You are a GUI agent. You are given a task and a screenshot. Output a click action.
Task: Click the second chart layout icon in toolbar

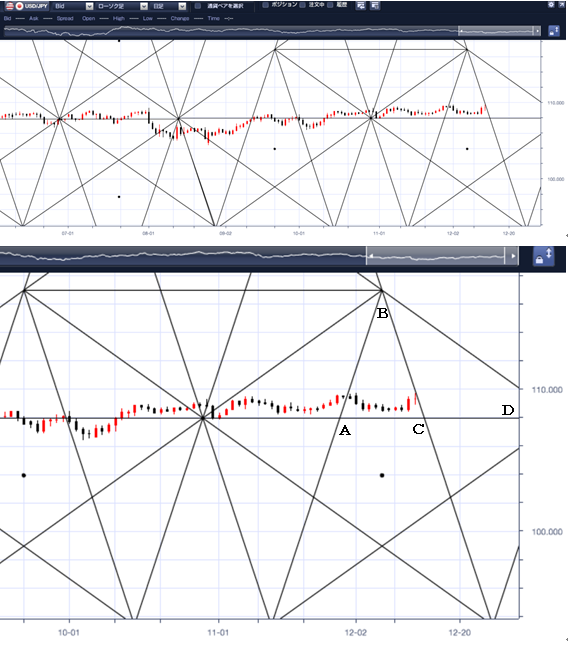coord(375,6)
